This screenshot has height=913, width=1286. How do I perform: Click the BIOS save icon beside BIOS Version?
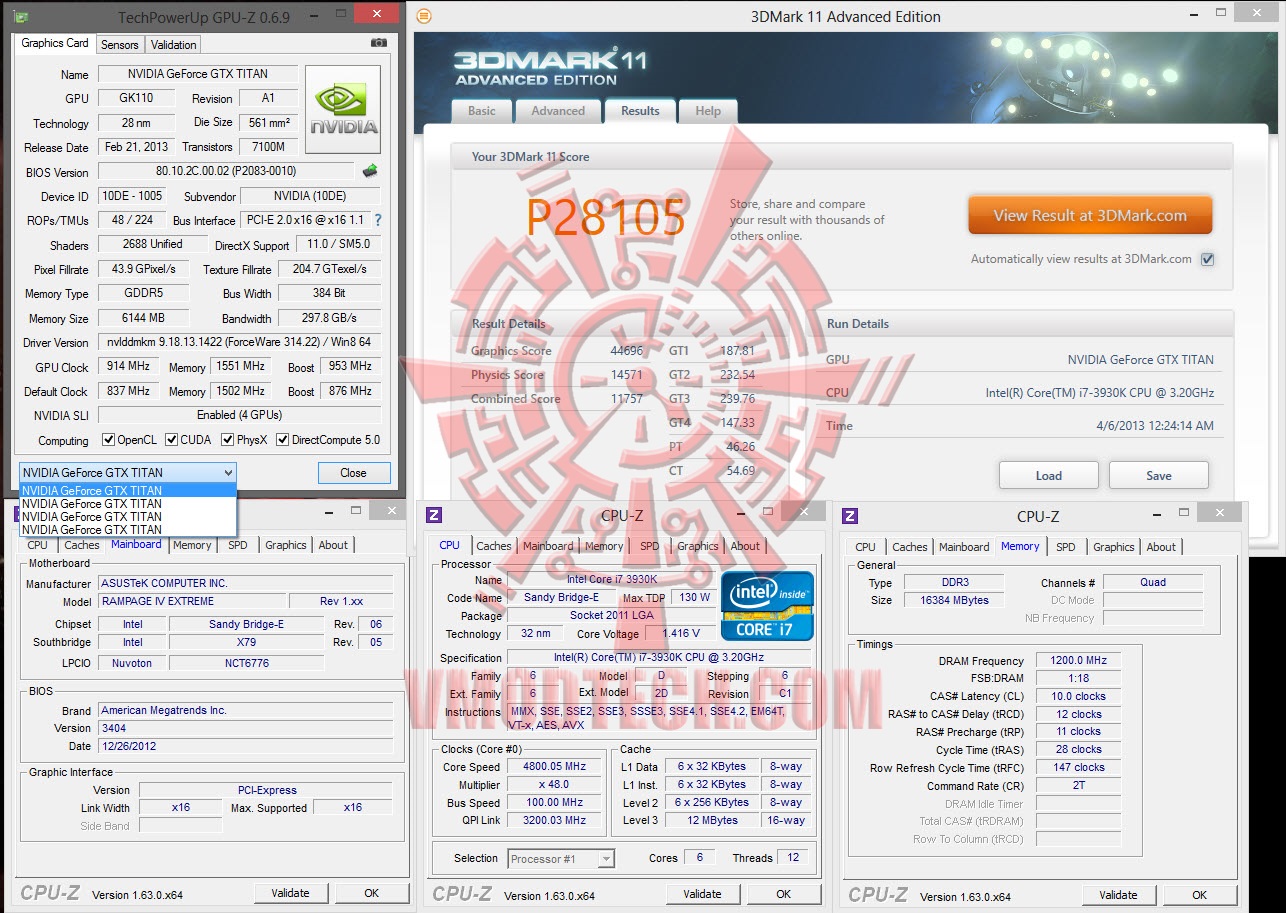(x=370, y=171)
